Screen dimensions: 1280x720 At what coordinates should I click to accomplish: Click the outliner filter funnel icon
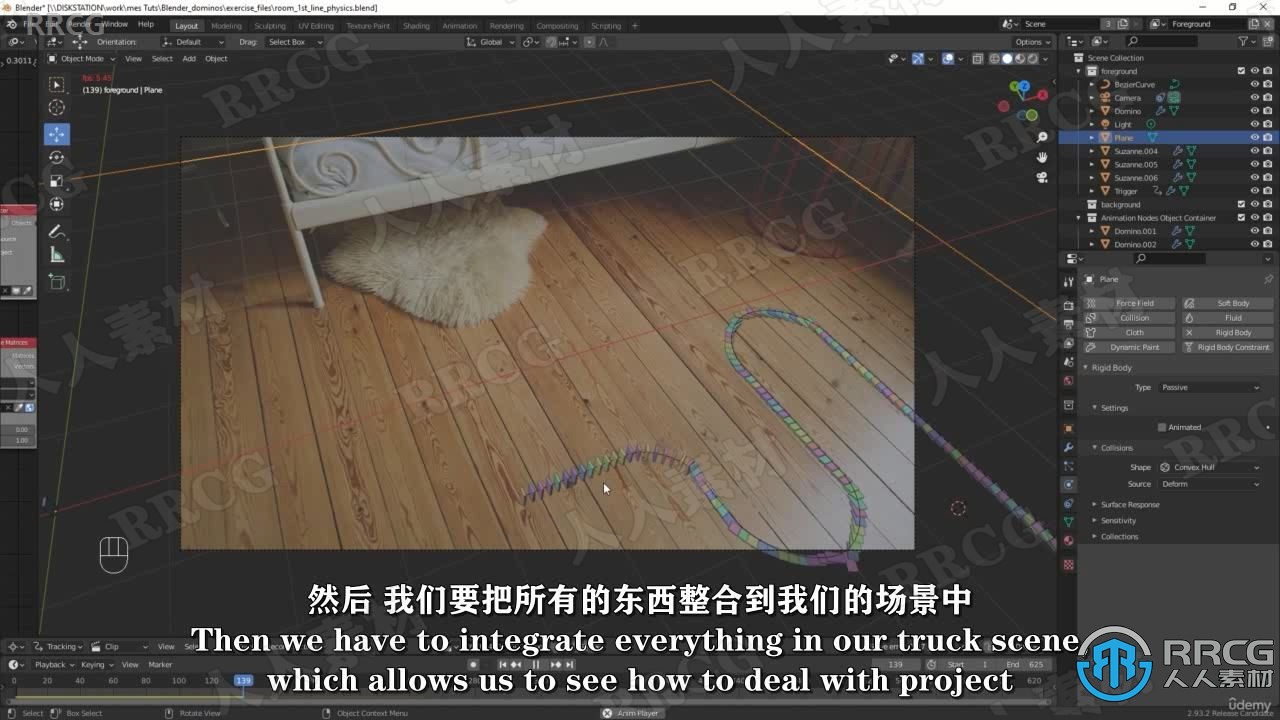1243,41
